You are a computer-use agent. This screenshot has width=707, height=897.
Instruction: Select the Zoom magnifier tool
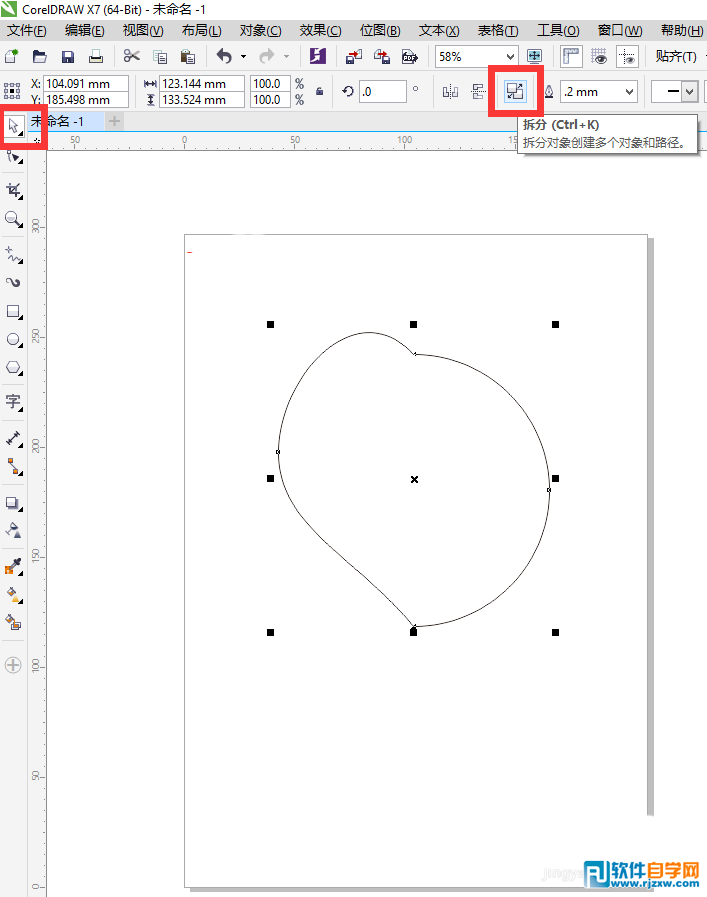[x=13, y=219]
